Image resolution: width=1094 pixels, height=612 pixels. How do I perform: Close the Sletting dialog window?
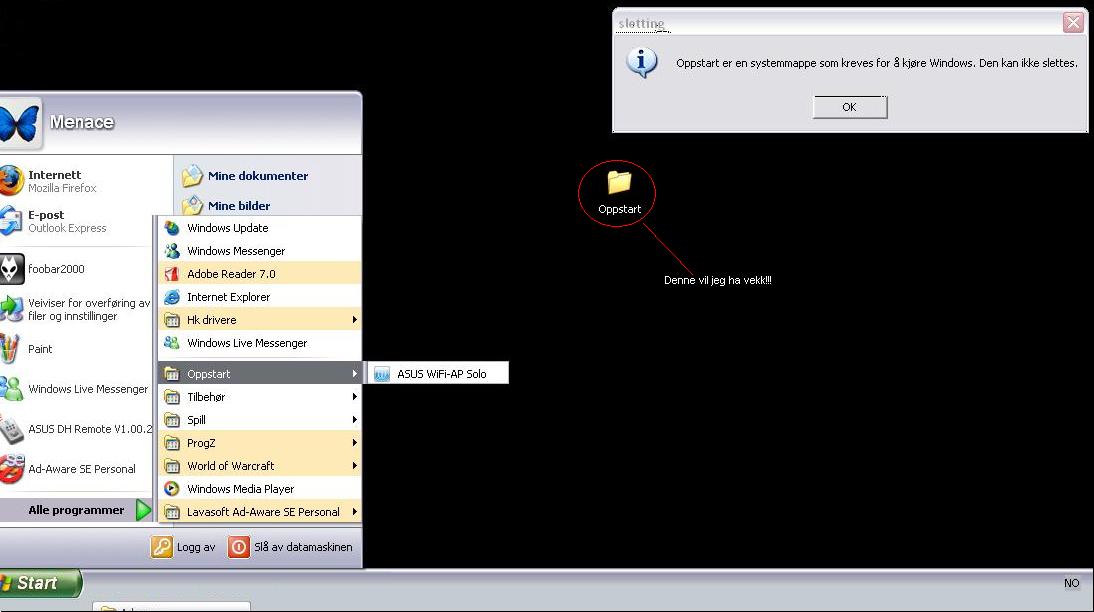(1073, 22)
